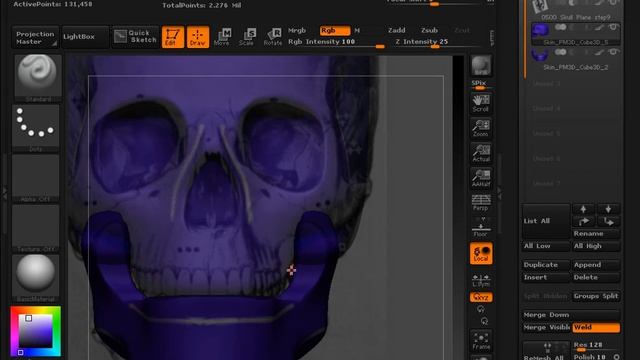Select the Move transform tool

pos(222,37)
